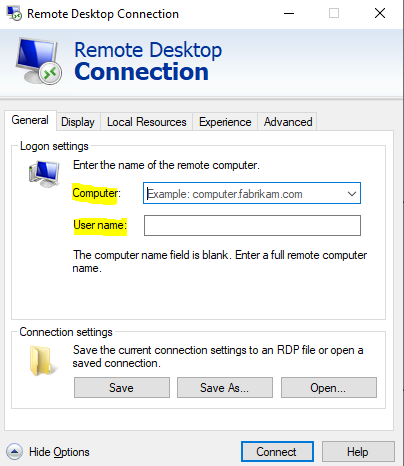Click the Save As... button

225,388
